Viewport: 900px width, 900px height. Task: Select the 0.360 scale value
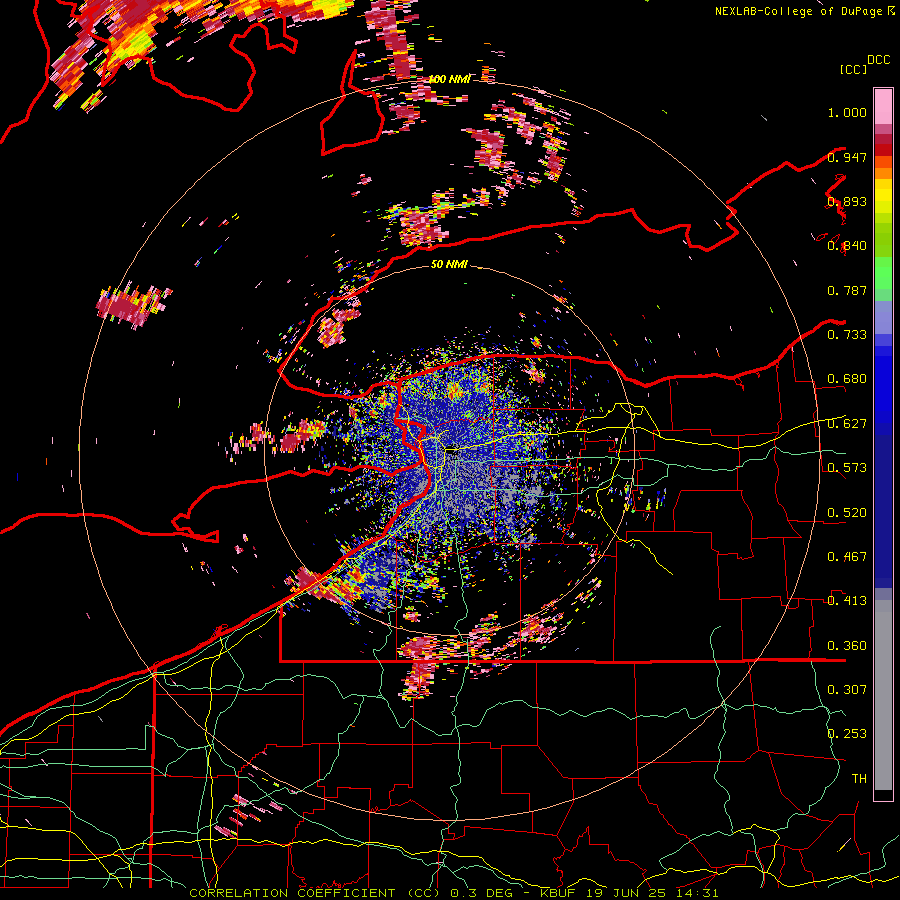(x=847, y=646)
